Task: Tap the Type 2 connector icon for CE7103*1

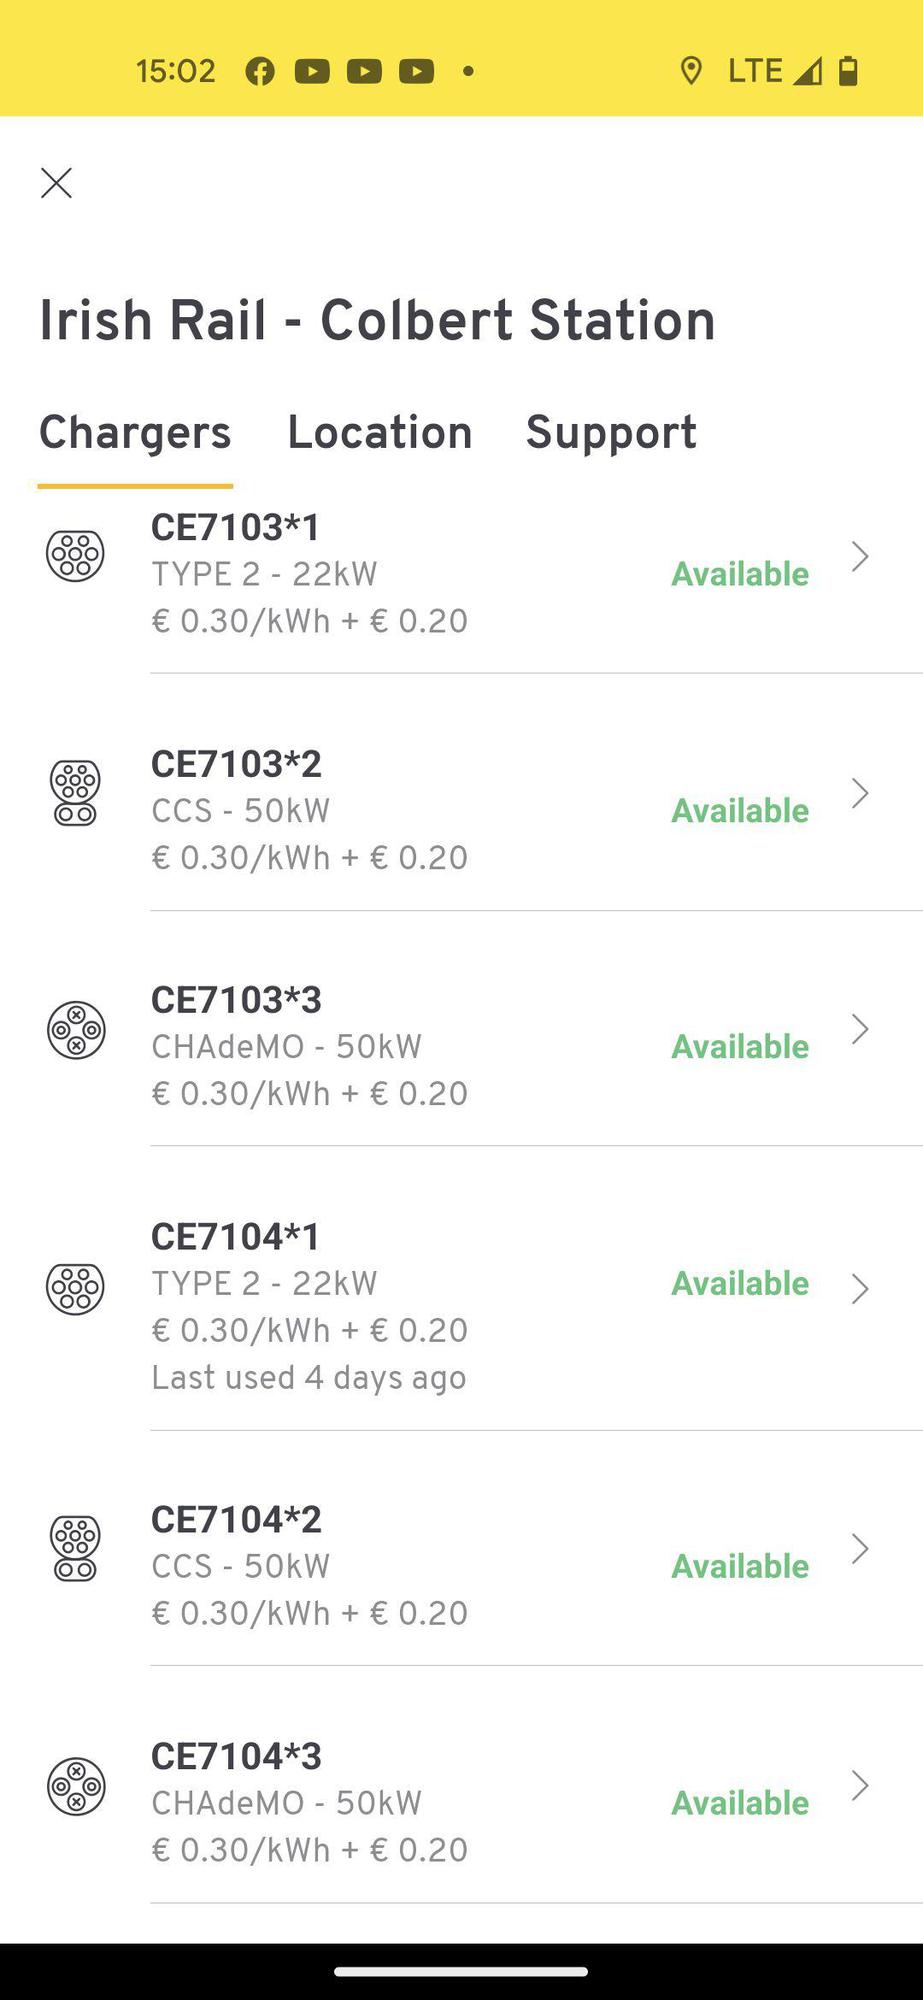Action: [x=75, y=555]
